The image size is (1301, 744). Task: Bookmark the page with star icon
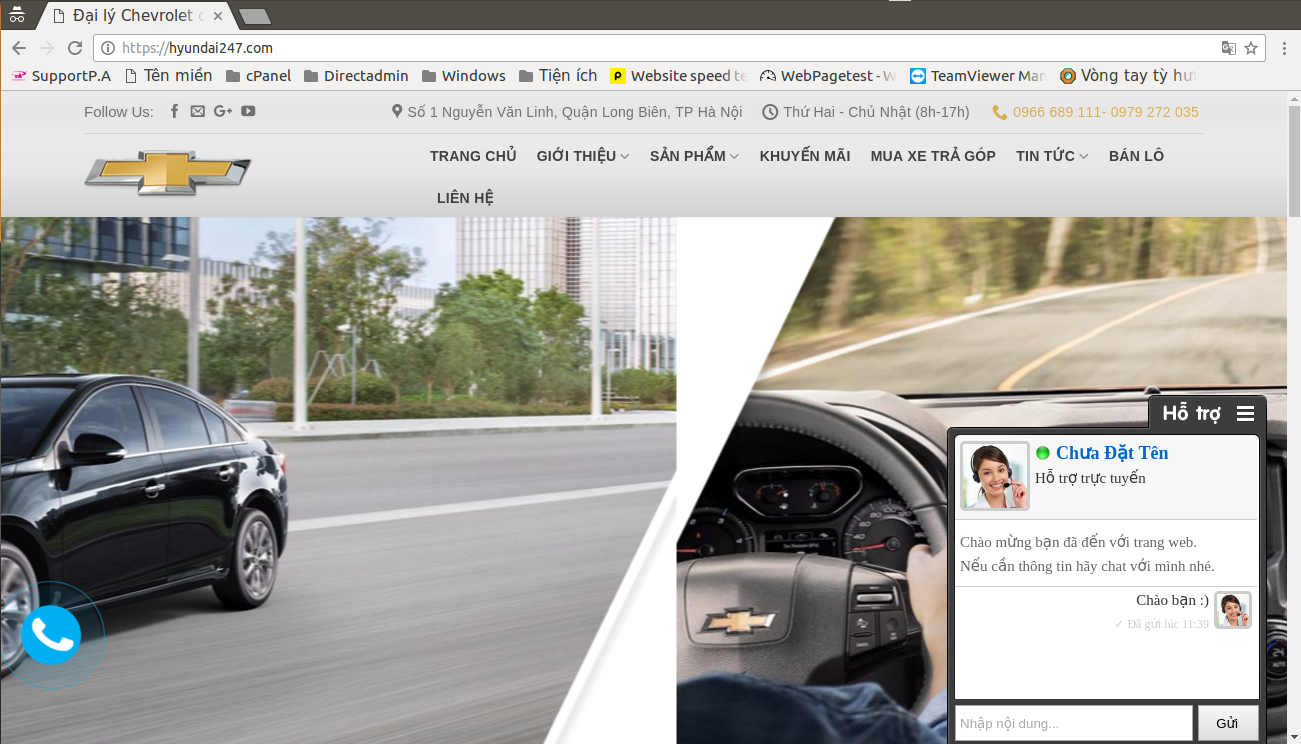[1250, 48]
